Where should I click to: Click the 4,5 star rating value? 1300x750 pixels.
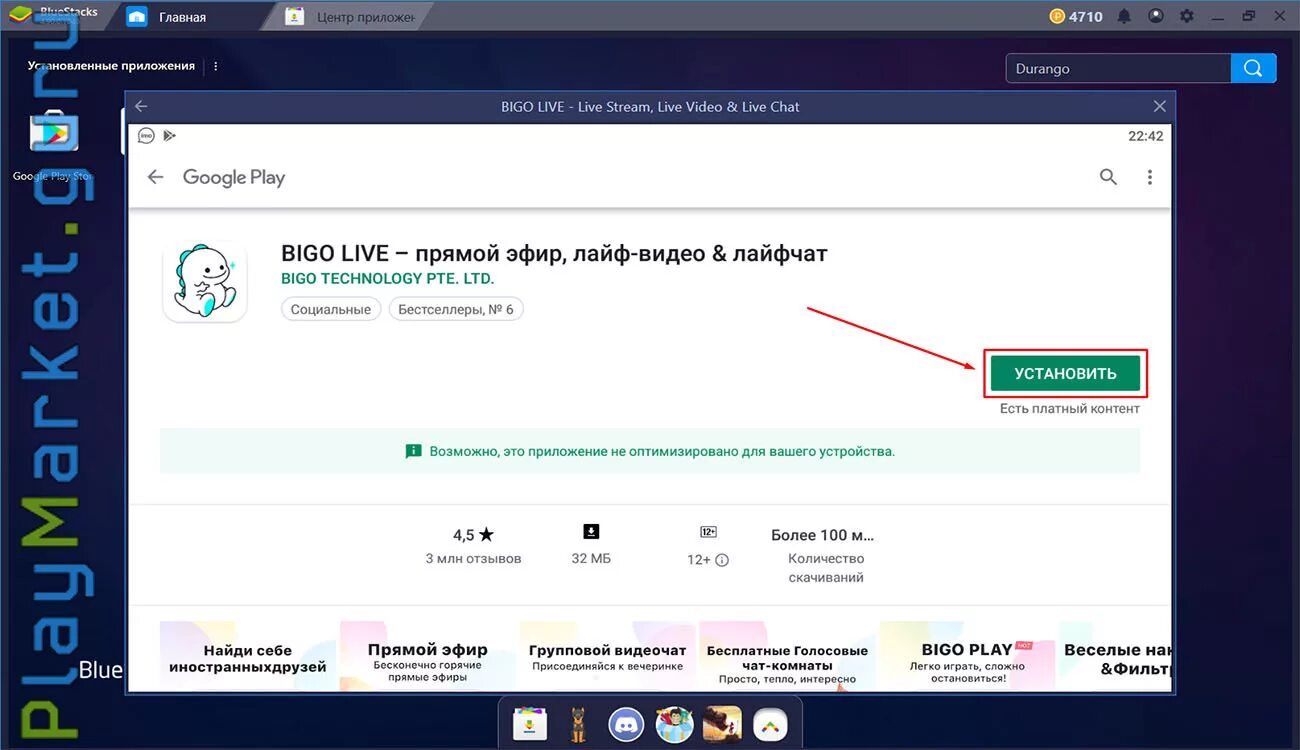click(473, 535)
